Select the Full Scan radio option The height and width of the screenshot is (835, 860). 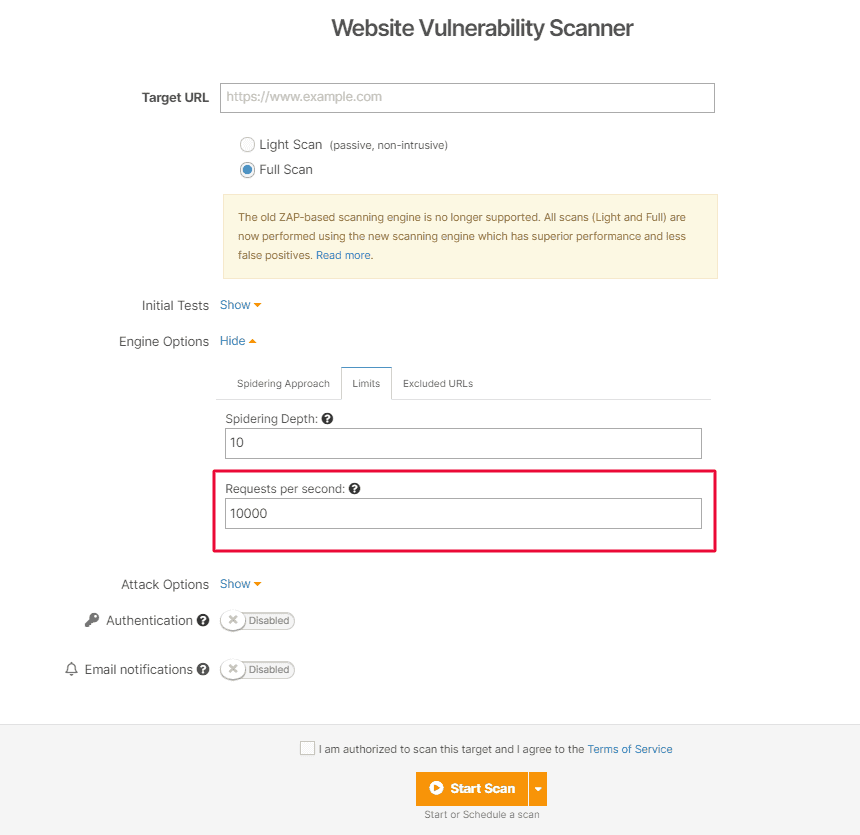(x=247, y=170)
